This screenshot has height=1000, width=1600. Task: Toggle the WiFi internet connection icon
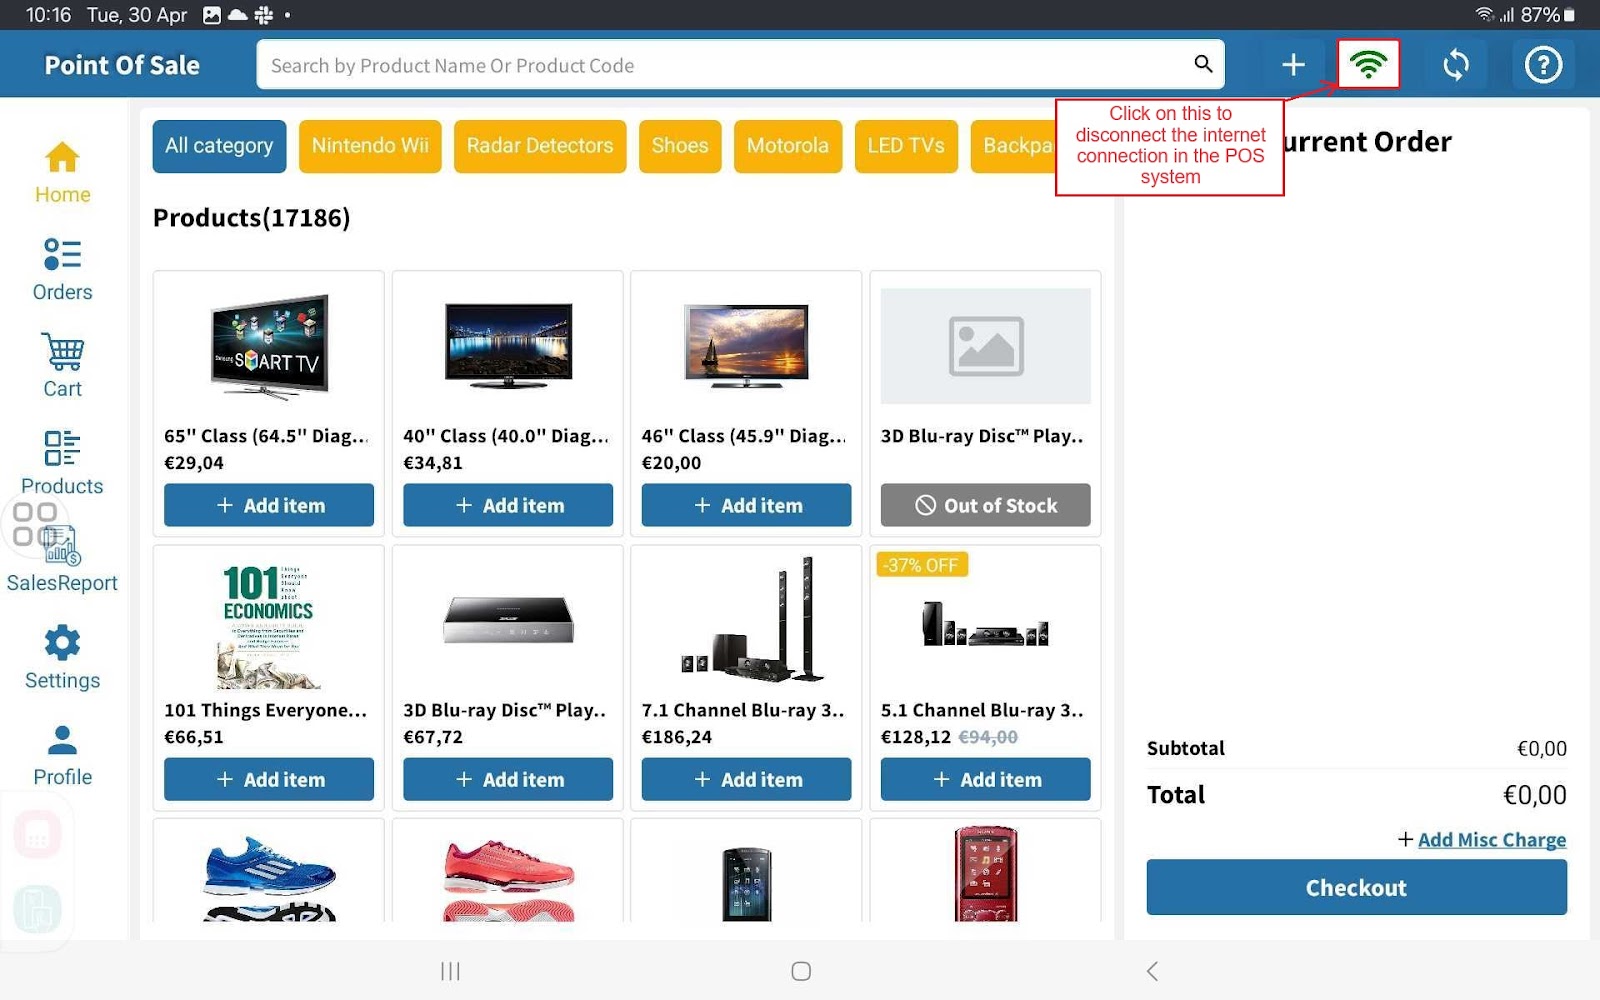(x=1368, y=65)
